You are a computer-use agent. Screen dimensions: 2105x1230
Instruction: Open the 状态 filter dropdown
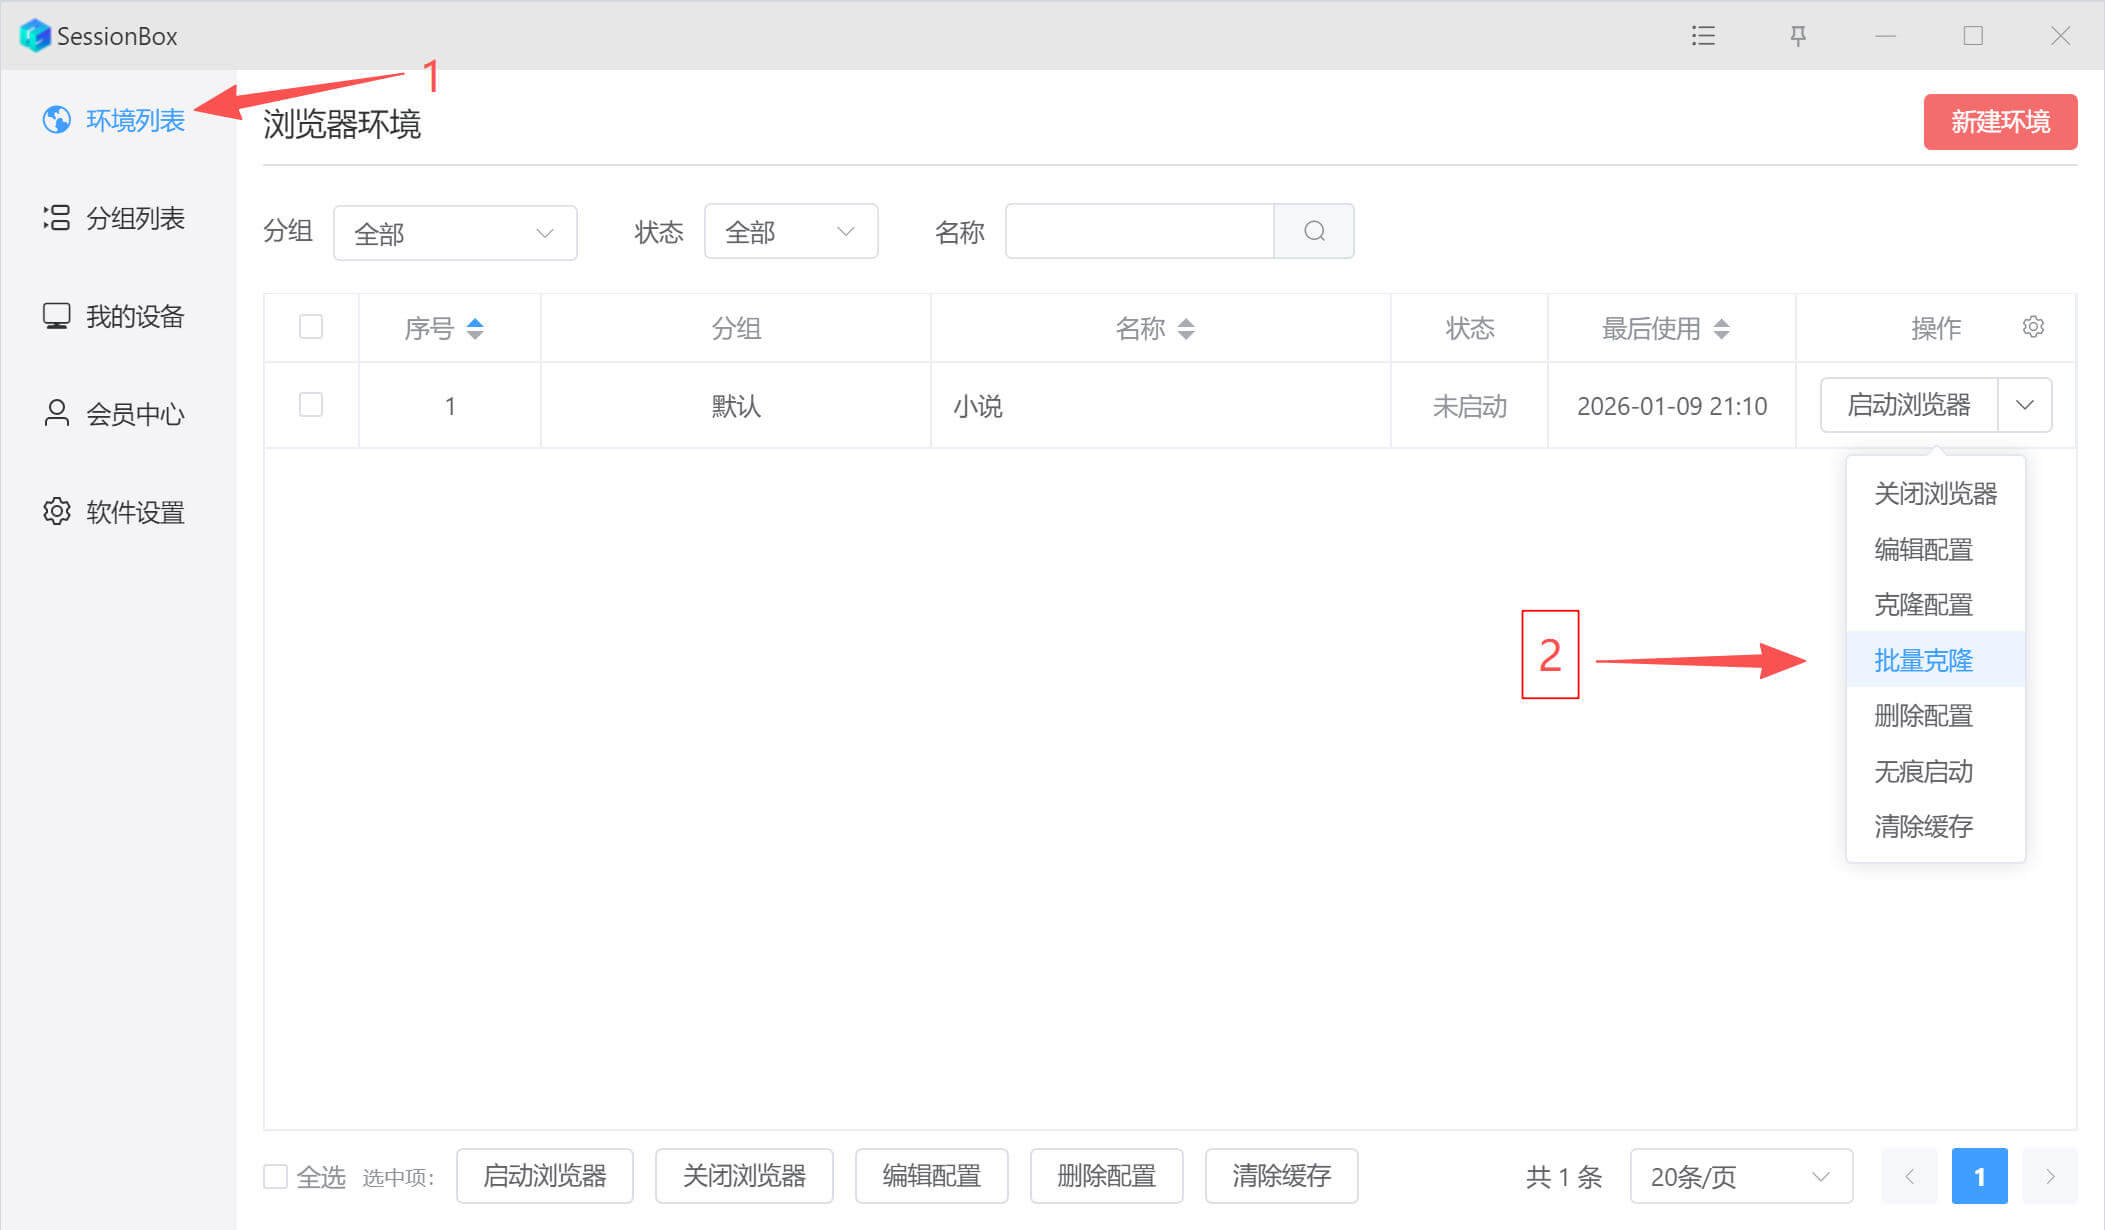pyautogui.click(x=790, y=232)
